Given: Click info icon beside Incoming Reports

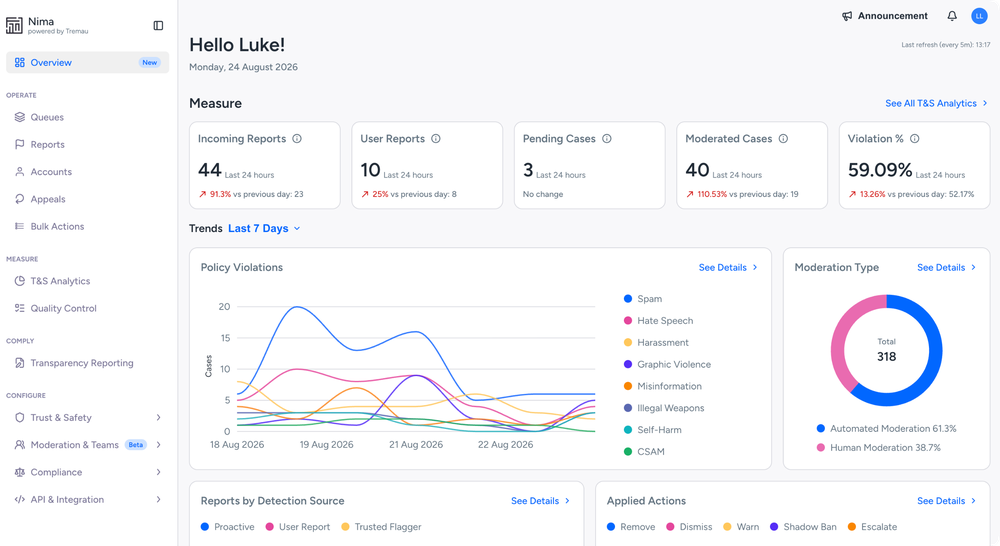Looking at the screenshot, I should point(297,138).
